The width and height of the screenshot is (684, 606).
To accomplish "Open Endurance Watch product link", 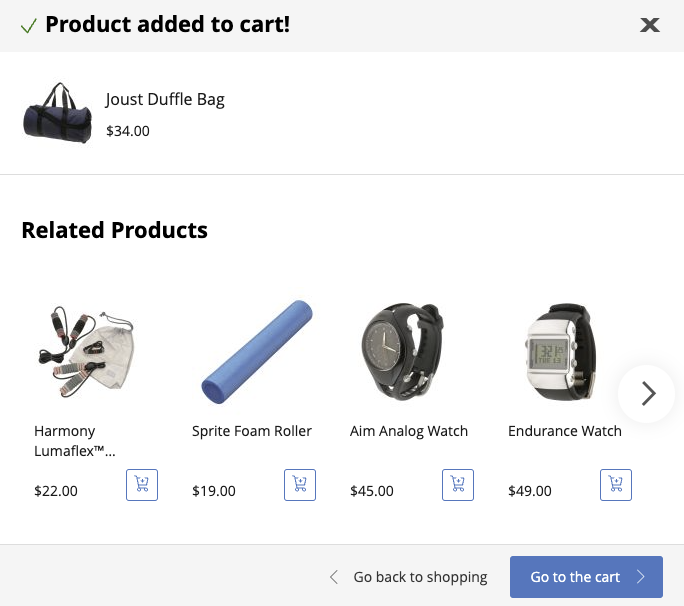I will [565, 431].
